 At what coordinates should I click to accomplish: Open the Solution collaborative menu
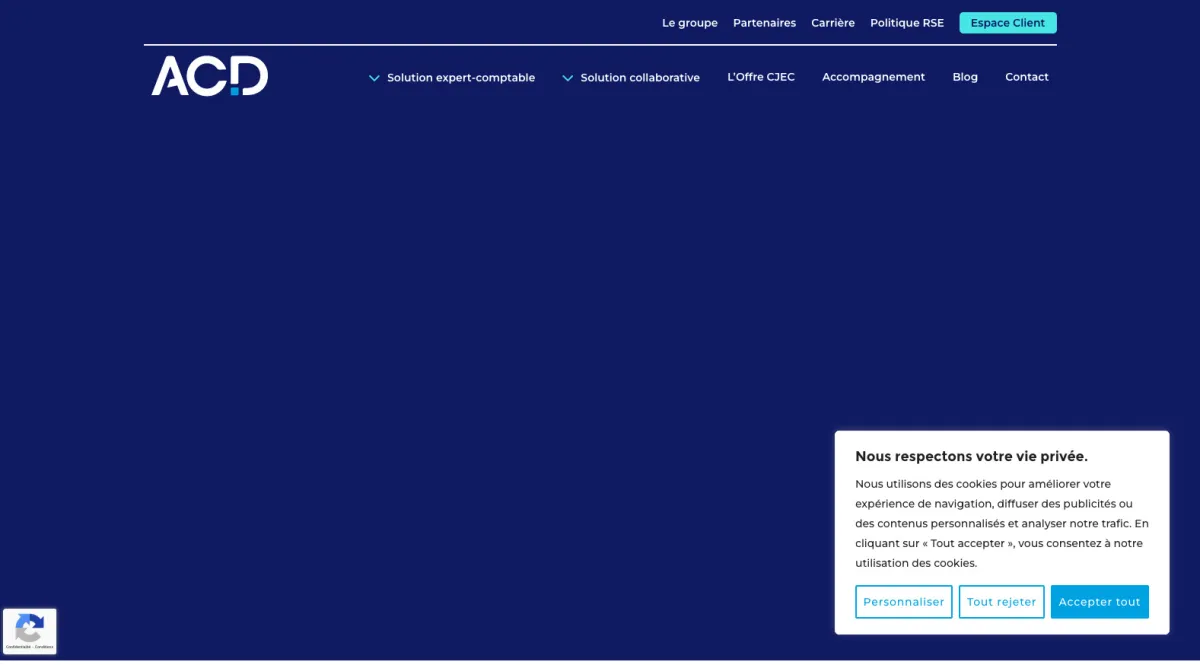click(640, 77)
